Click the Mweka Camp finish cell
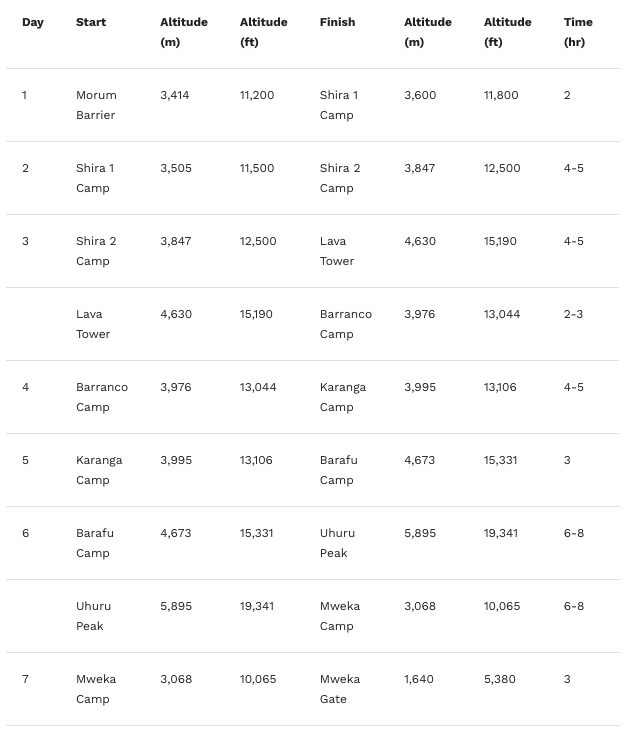The width and height of the screenshot is (631, 743). pos(340,616)
